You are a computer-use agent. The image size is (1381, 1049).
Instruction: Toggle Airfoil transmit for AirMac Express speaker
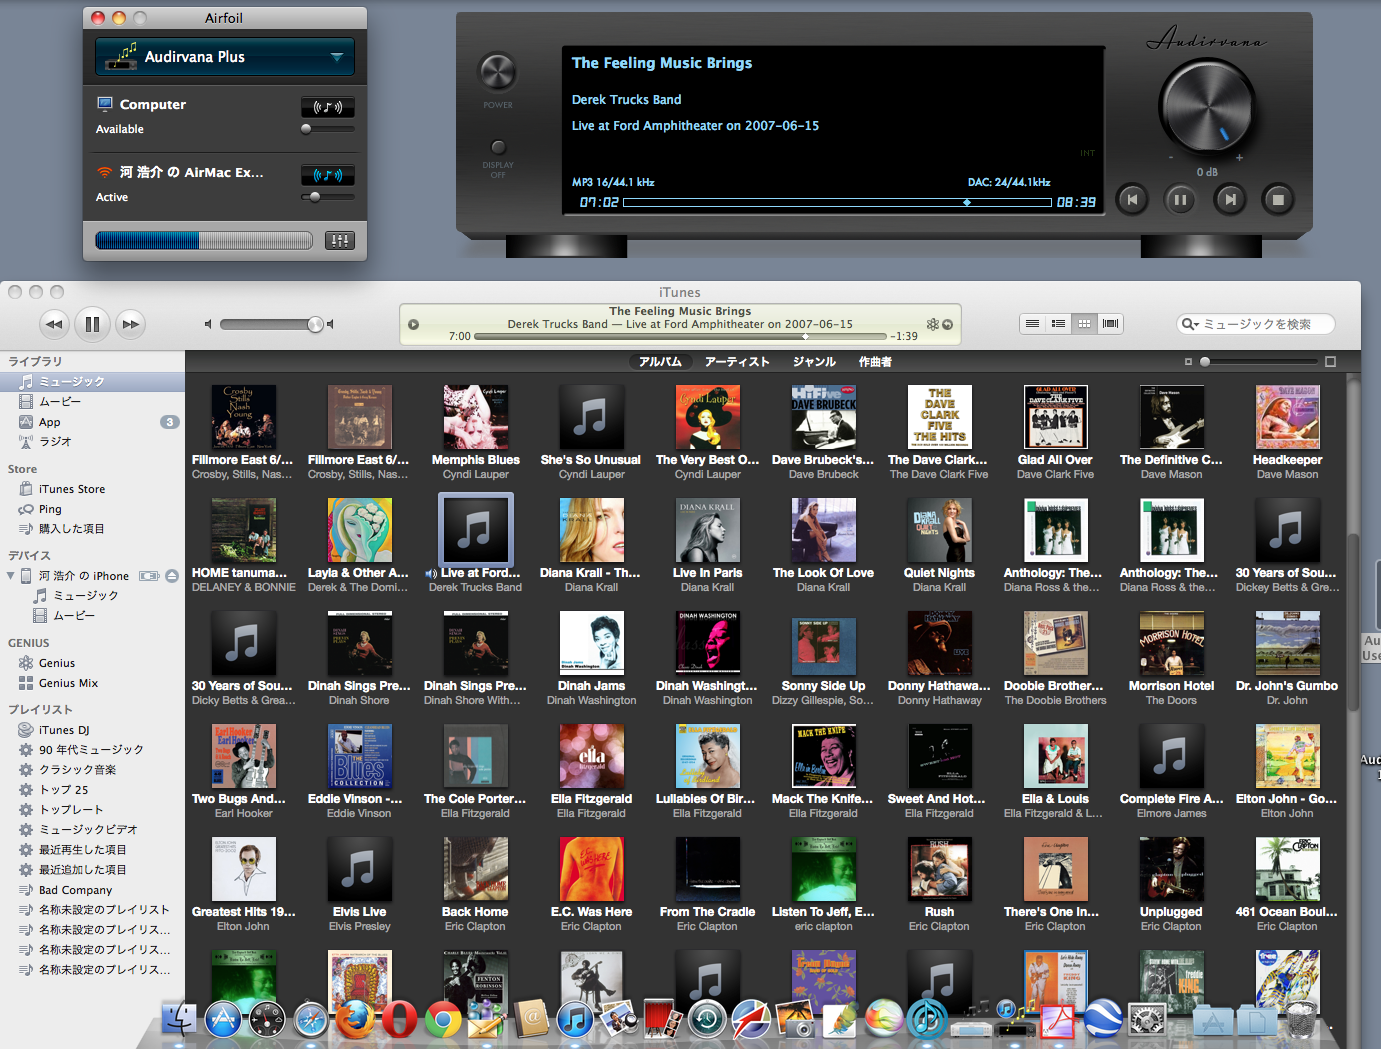click(x=328, y=175)
